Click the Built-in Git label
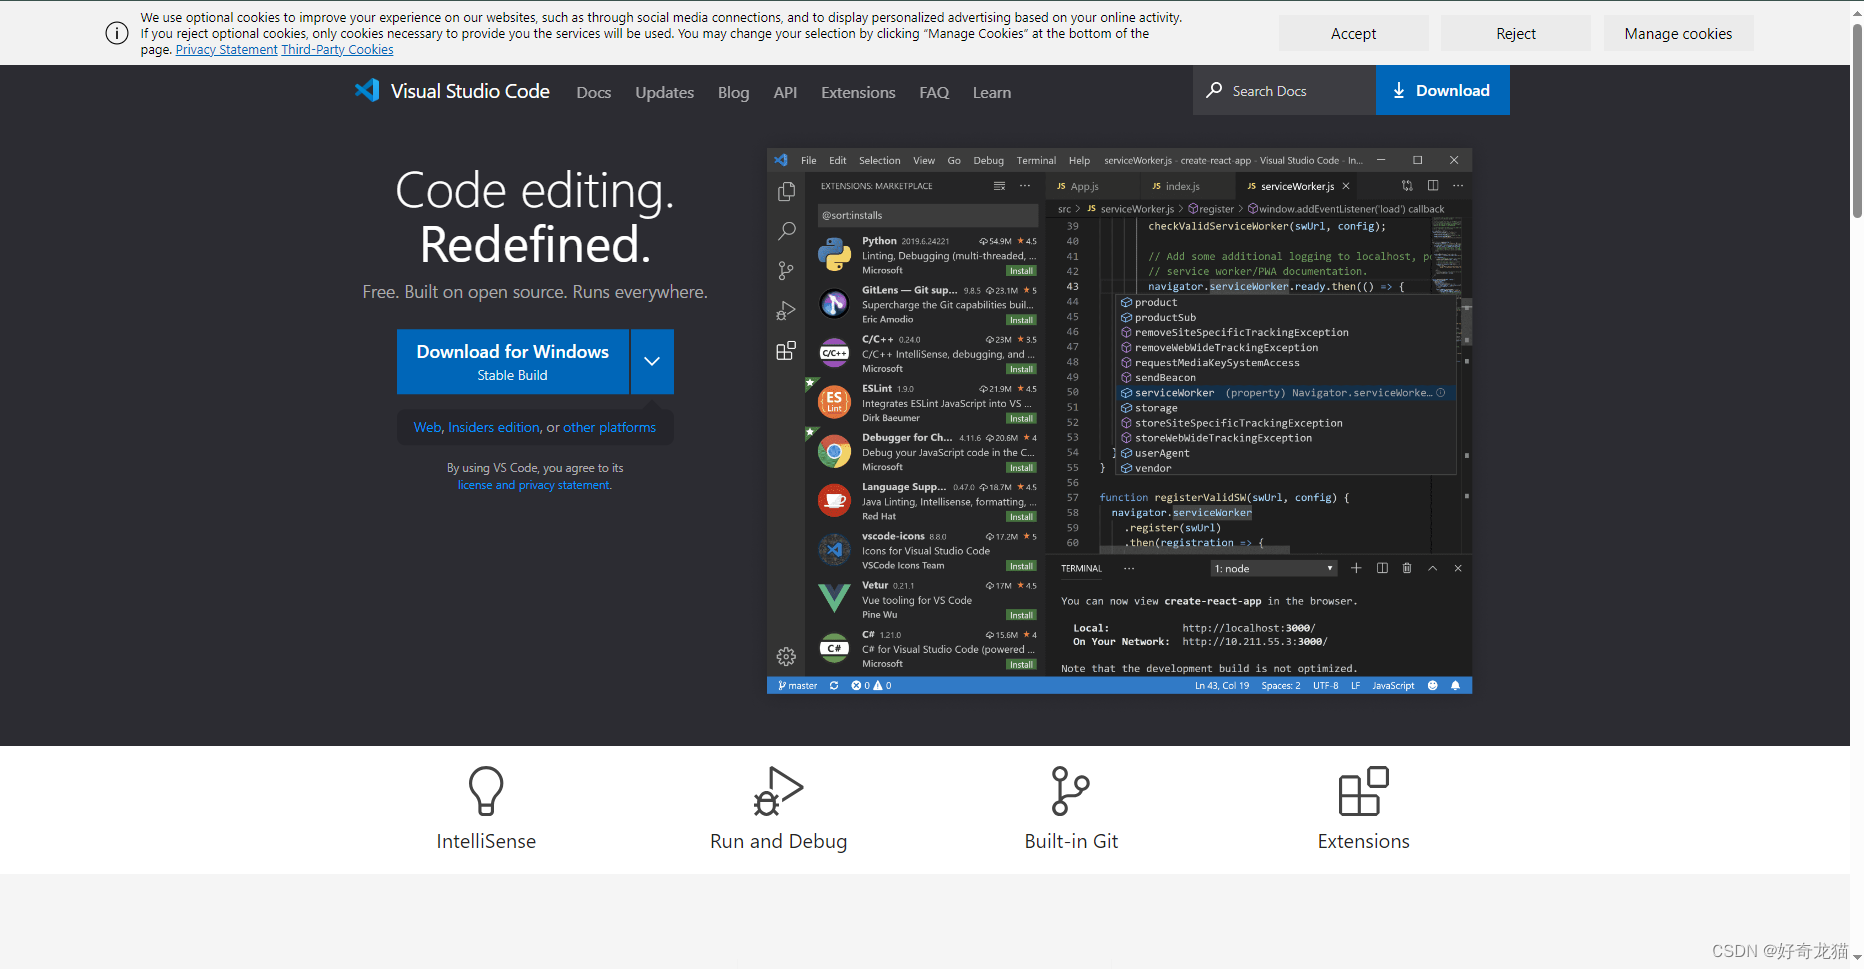This screenshot has height=969, width=1864. click(1071, 841)
